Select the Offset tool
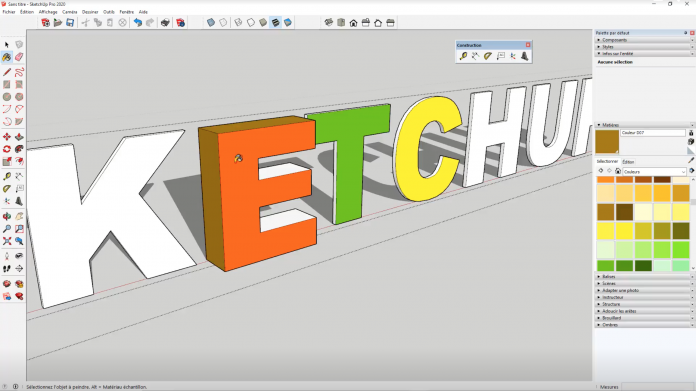Viewport: 696px width, 391px height. point(19,162)
